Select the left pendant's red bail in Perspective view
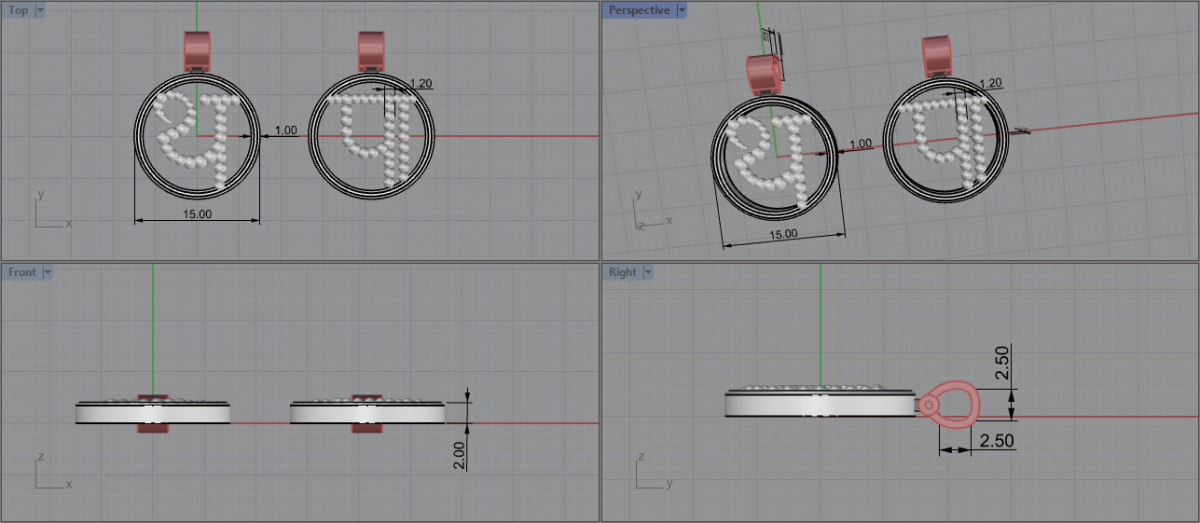Viewport: 1200px width, 523px height. [x=765, y=74]
